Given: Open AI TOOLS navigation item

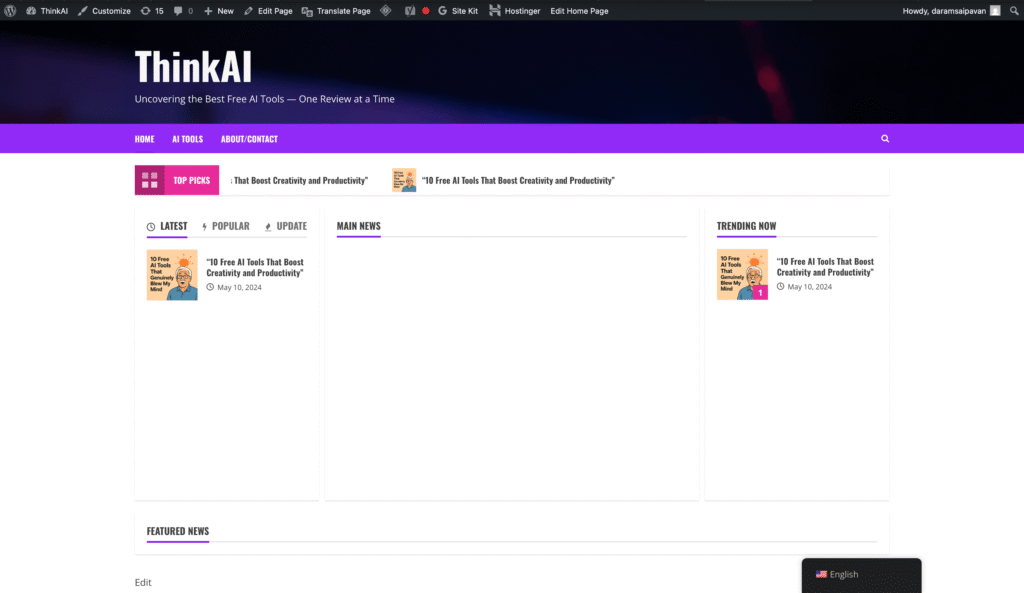Looking at the screenshot, I should 187,138.
